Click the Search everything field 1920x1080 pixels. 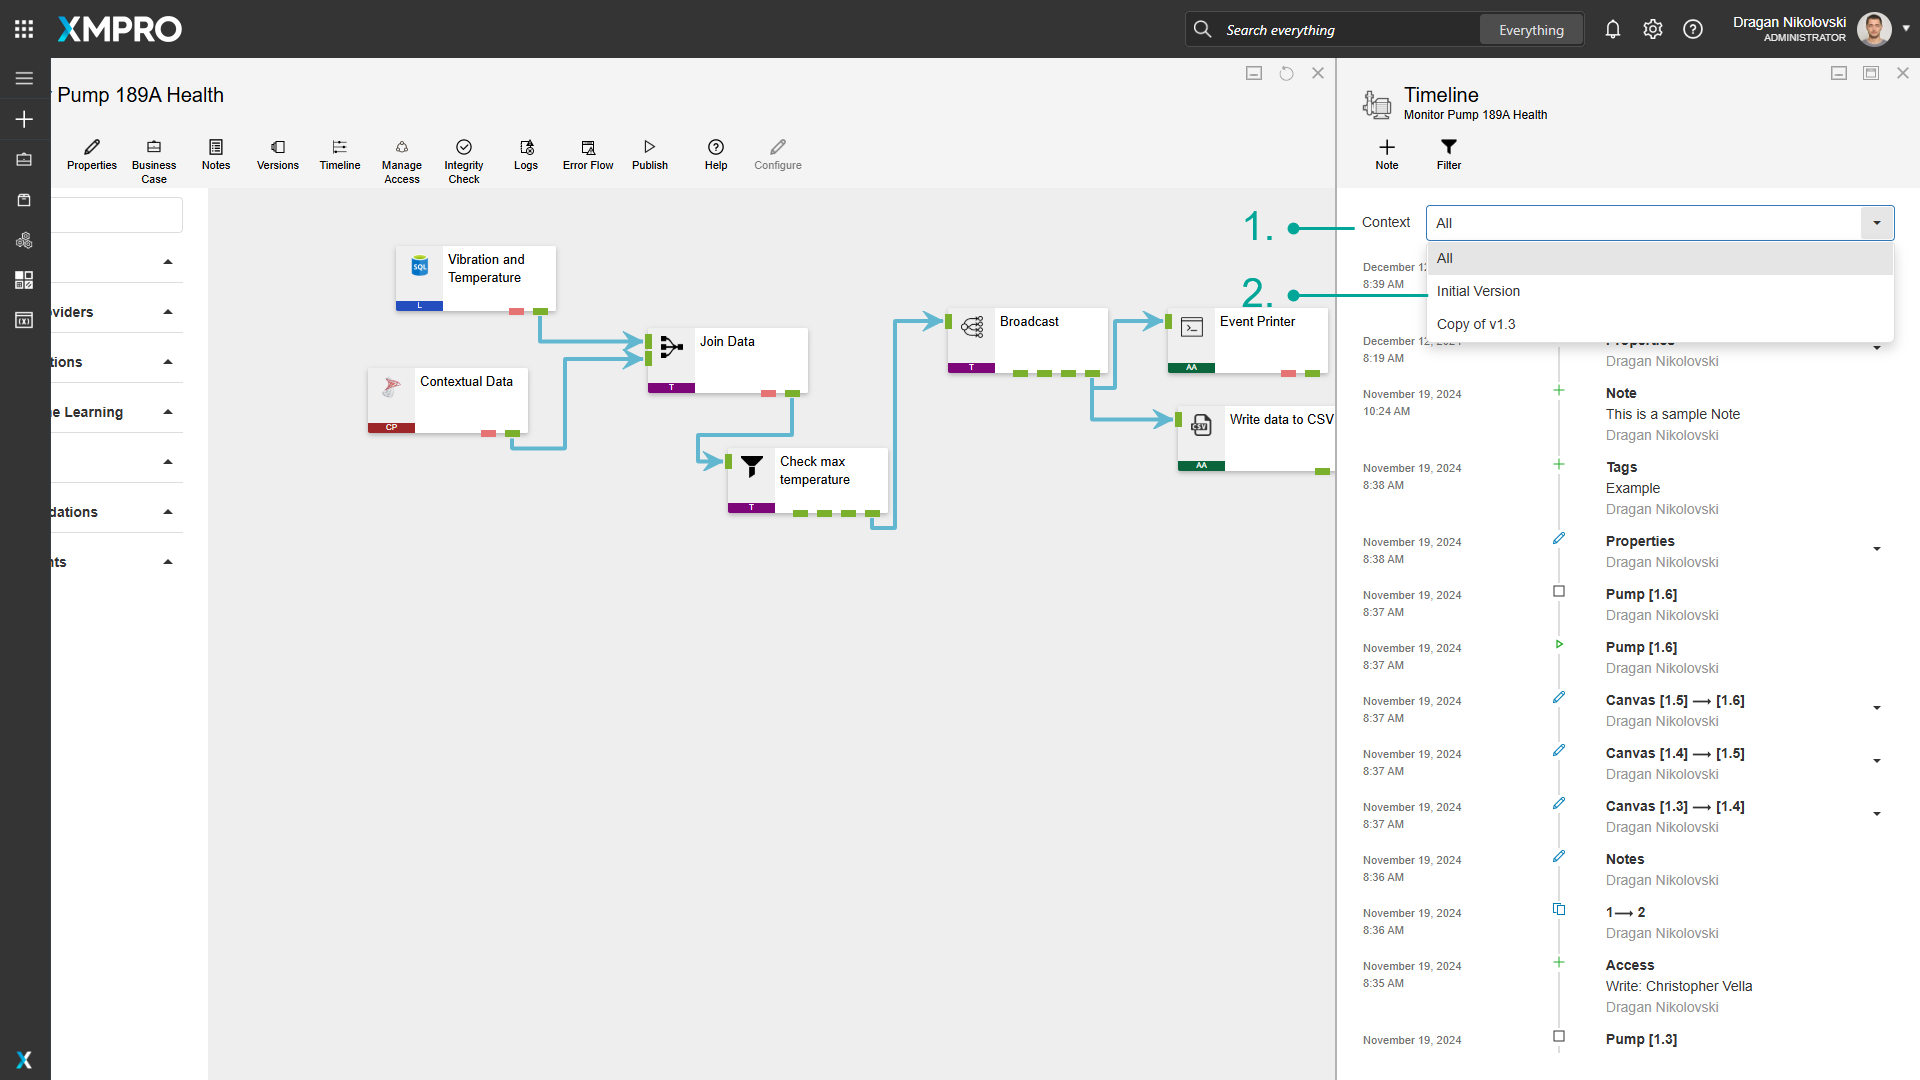(1350, 30)
